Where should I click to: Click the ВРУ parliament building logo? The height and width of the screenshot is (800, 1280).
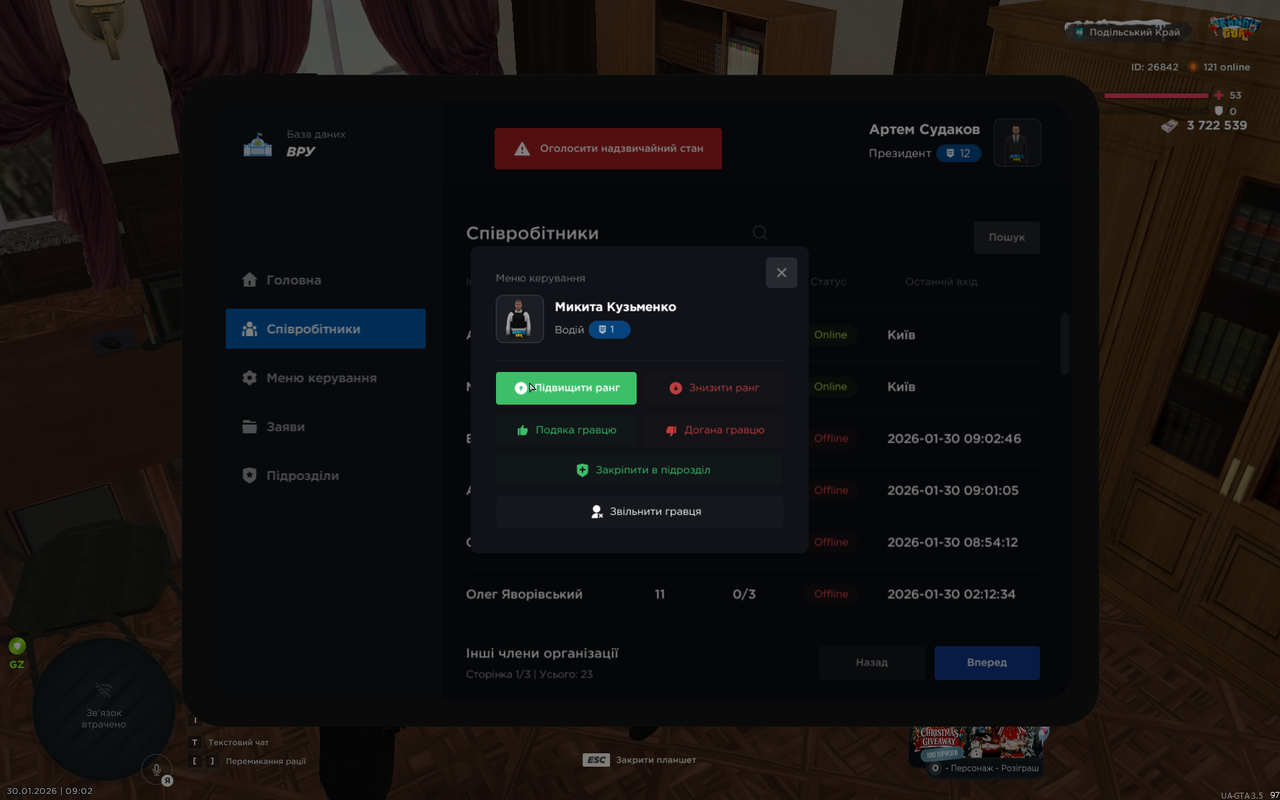pos(258,144)
